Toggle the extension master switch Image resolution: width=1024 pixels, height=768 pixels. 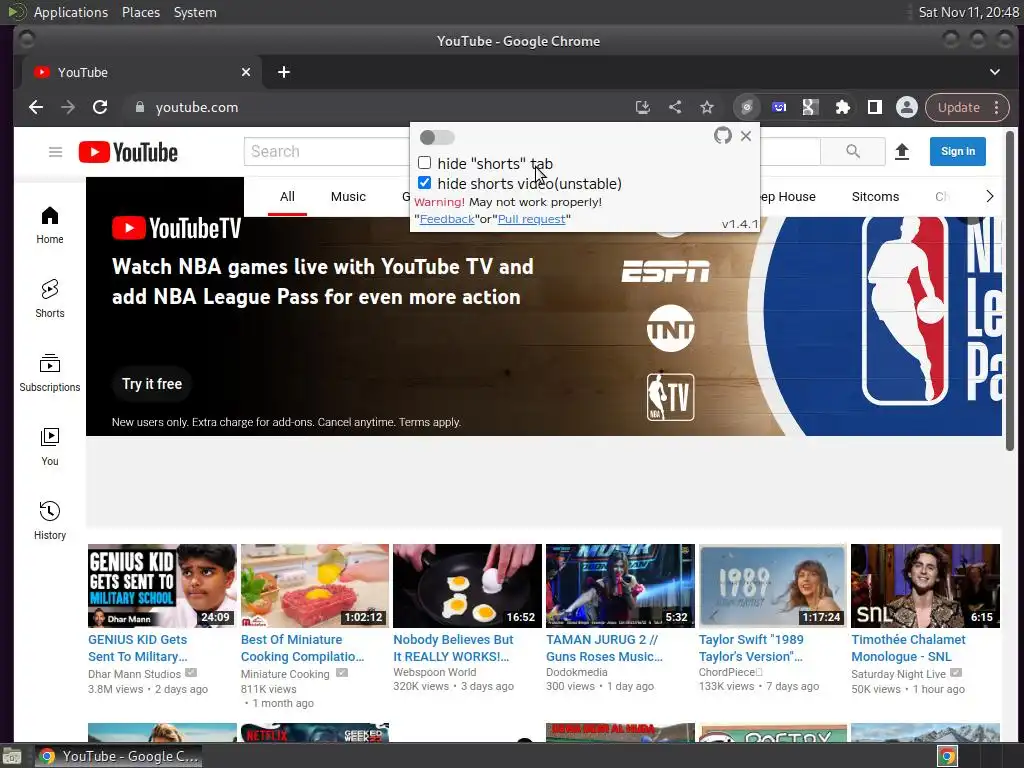(437, 137)
